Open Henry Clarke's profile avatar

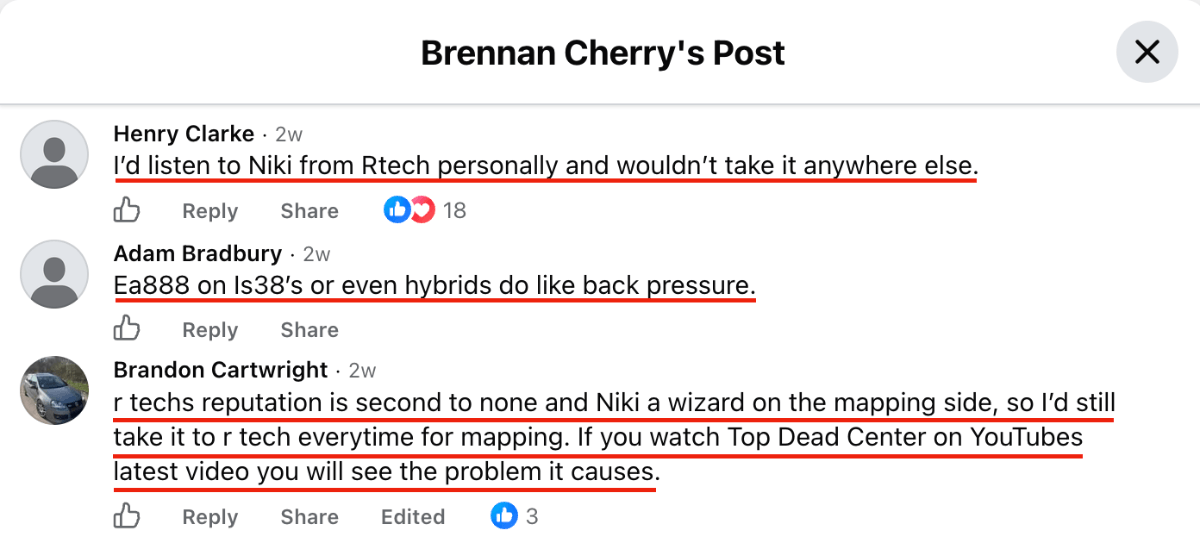click(x=55, y=154)
